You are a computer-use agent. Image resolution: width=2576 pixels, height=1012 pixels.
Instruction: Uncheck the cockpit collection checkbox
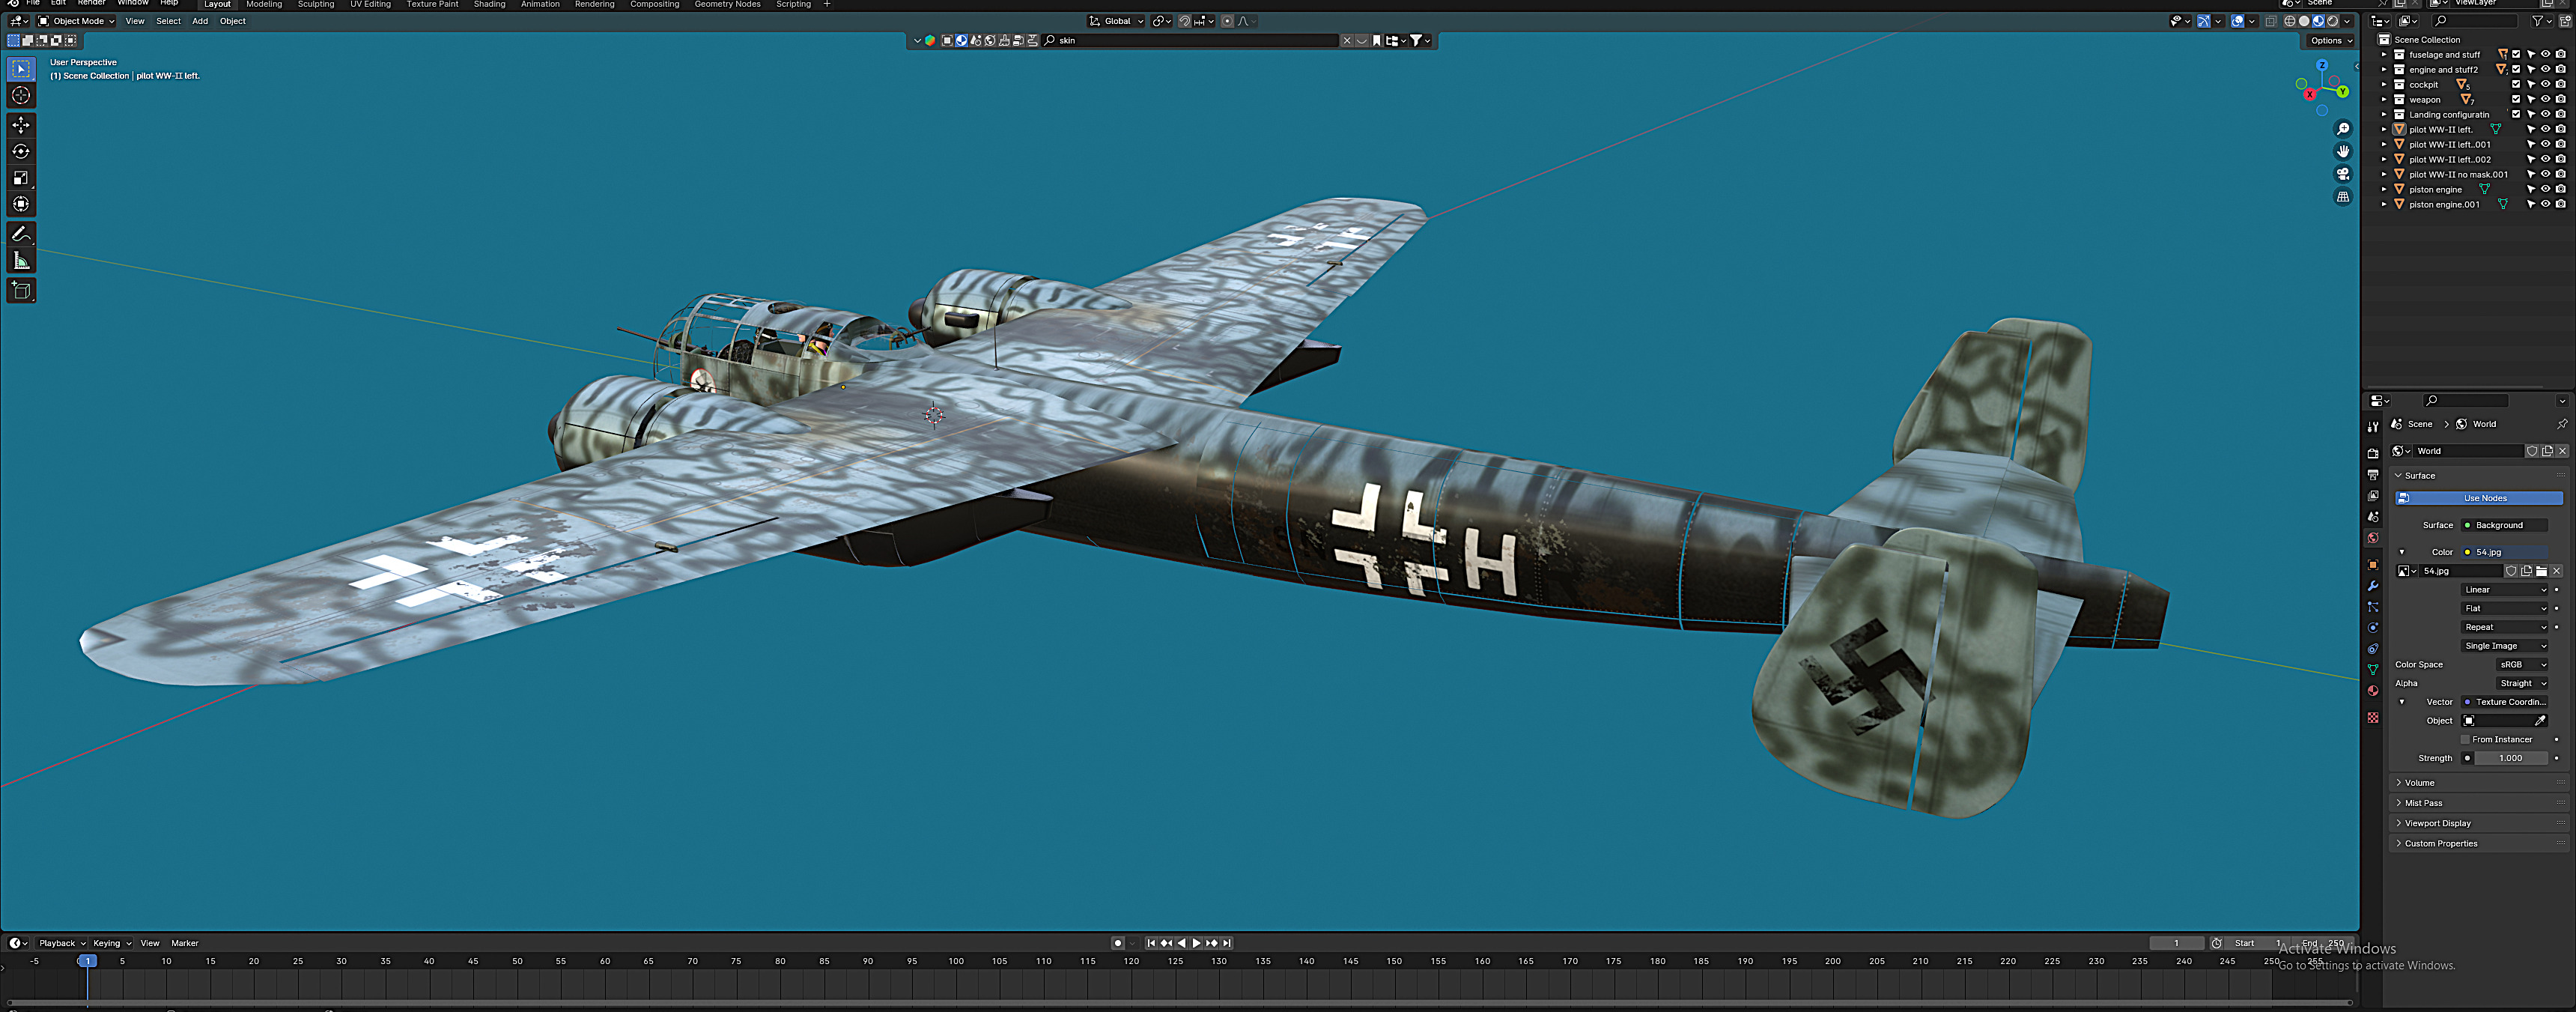(x=2516, y=85)
